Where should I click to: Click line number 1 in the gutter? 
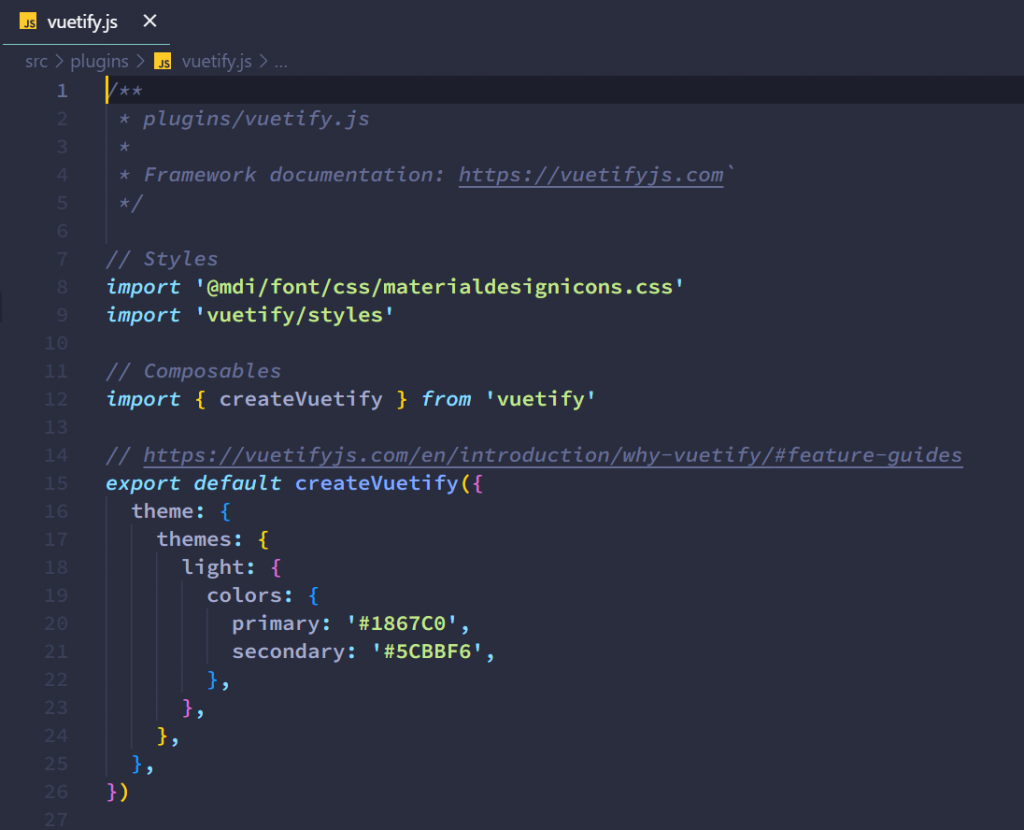click(62, 91)
